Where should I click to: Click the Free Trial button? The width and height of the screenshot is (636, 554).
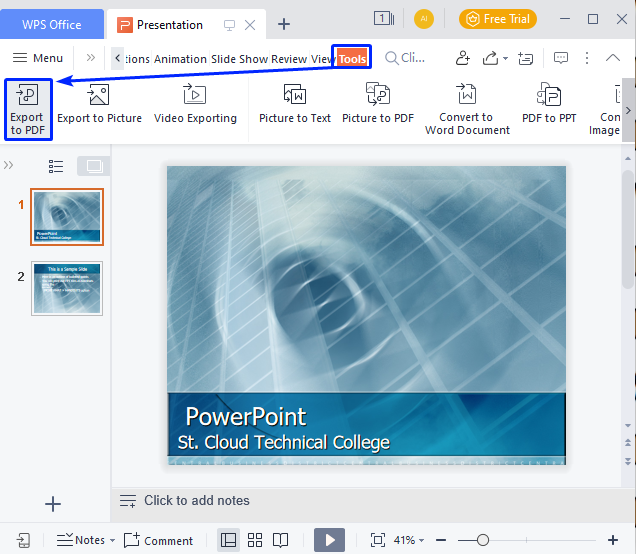click(498, 19)
